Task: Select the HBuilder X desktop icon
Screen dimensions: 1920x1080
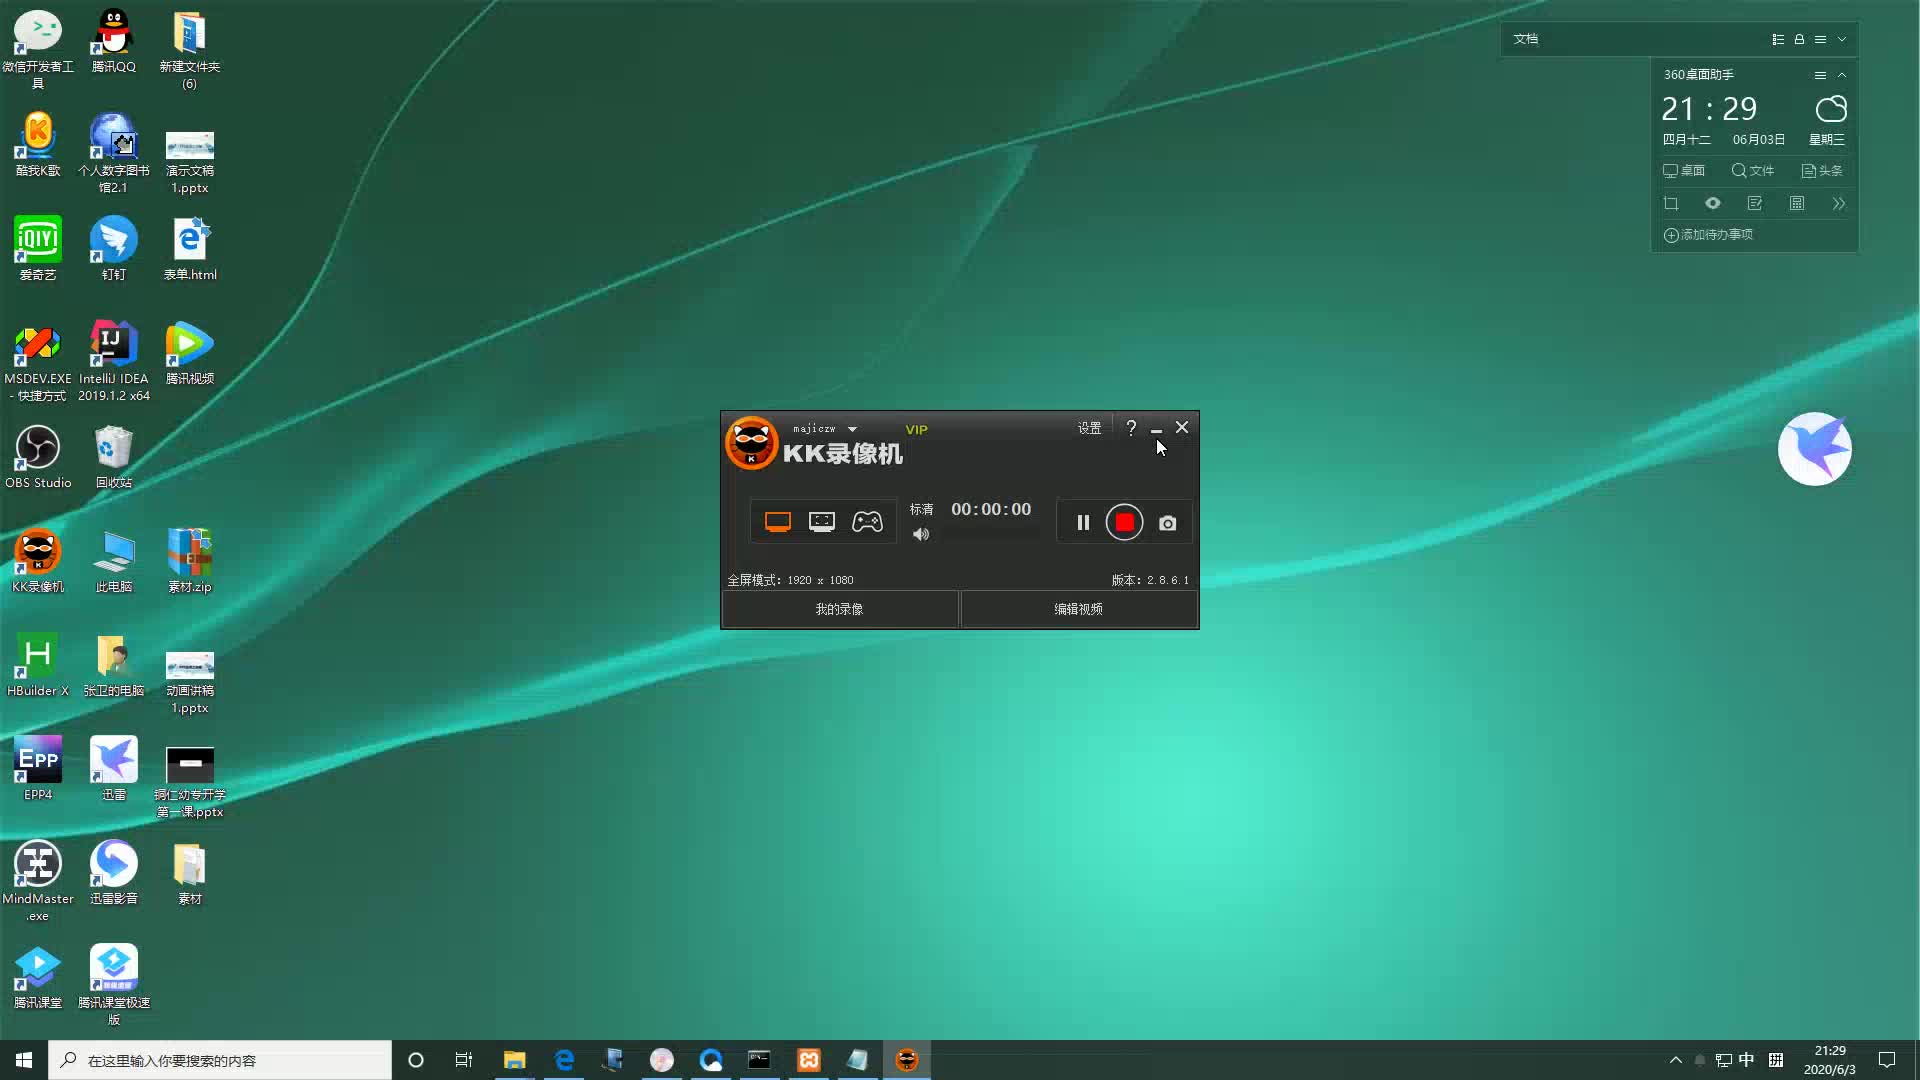Action: point(38,665)
